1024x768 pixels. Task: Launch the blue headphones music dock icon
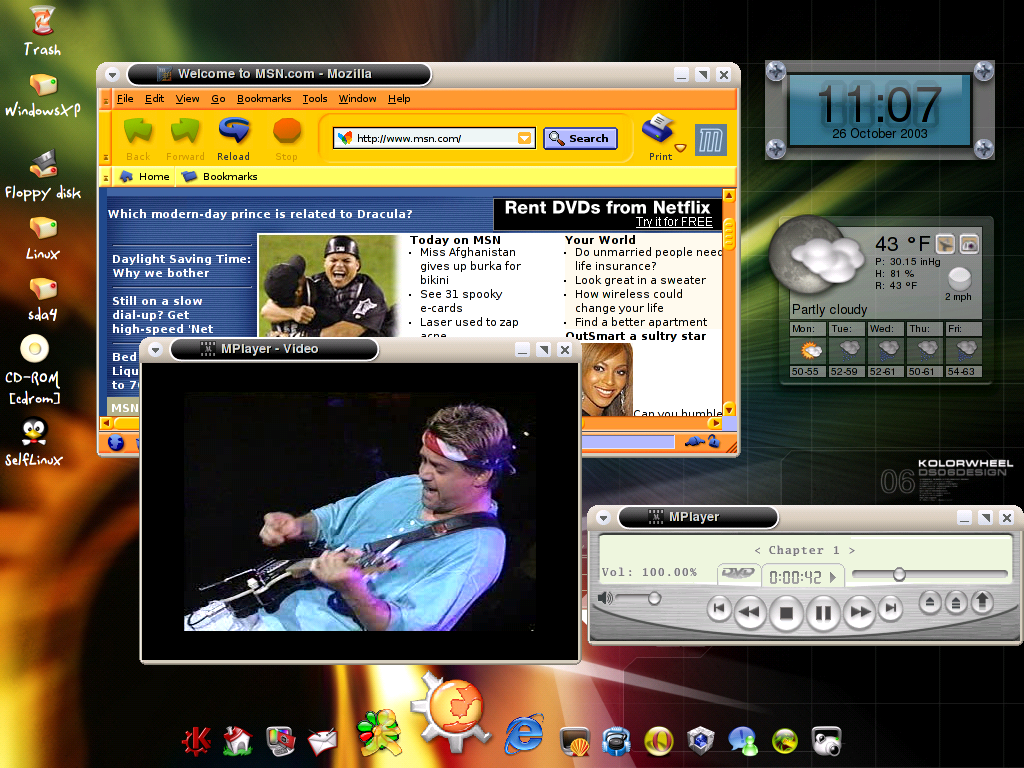click(x=616, y=741)
